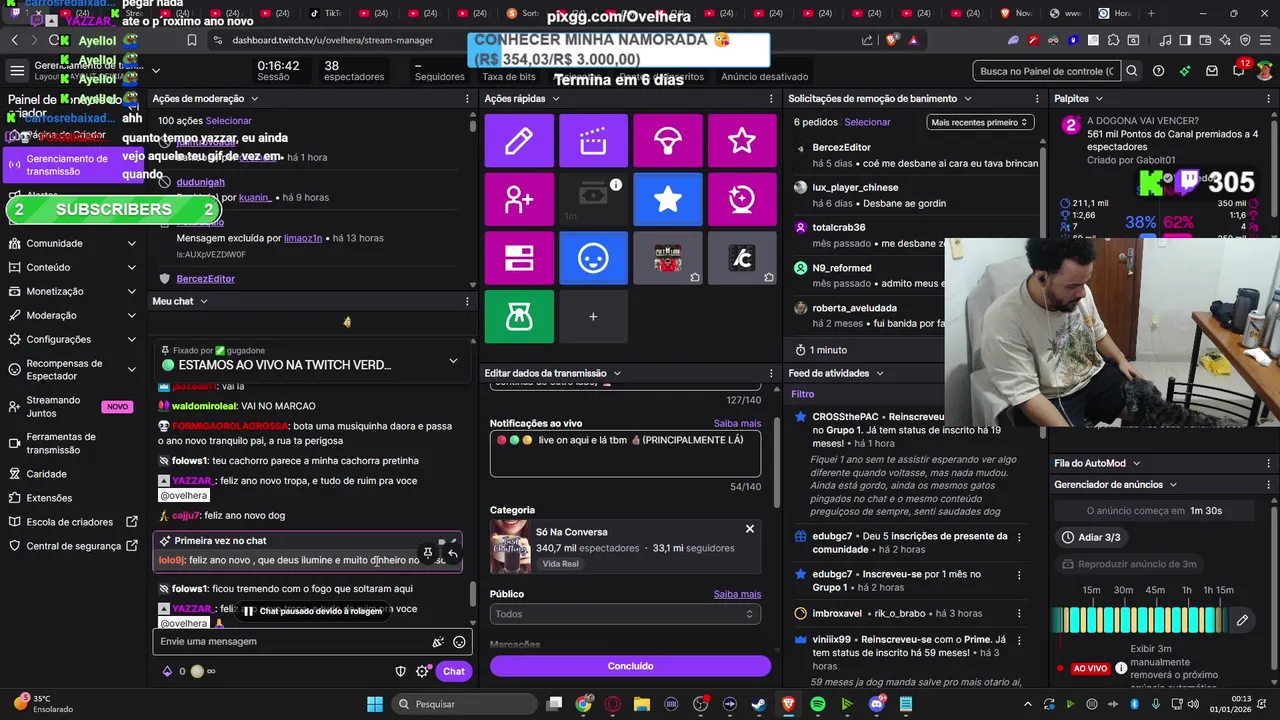Click the blue smiley-face emote quick action
This screenshot has height=720, width=1280.
593,258
